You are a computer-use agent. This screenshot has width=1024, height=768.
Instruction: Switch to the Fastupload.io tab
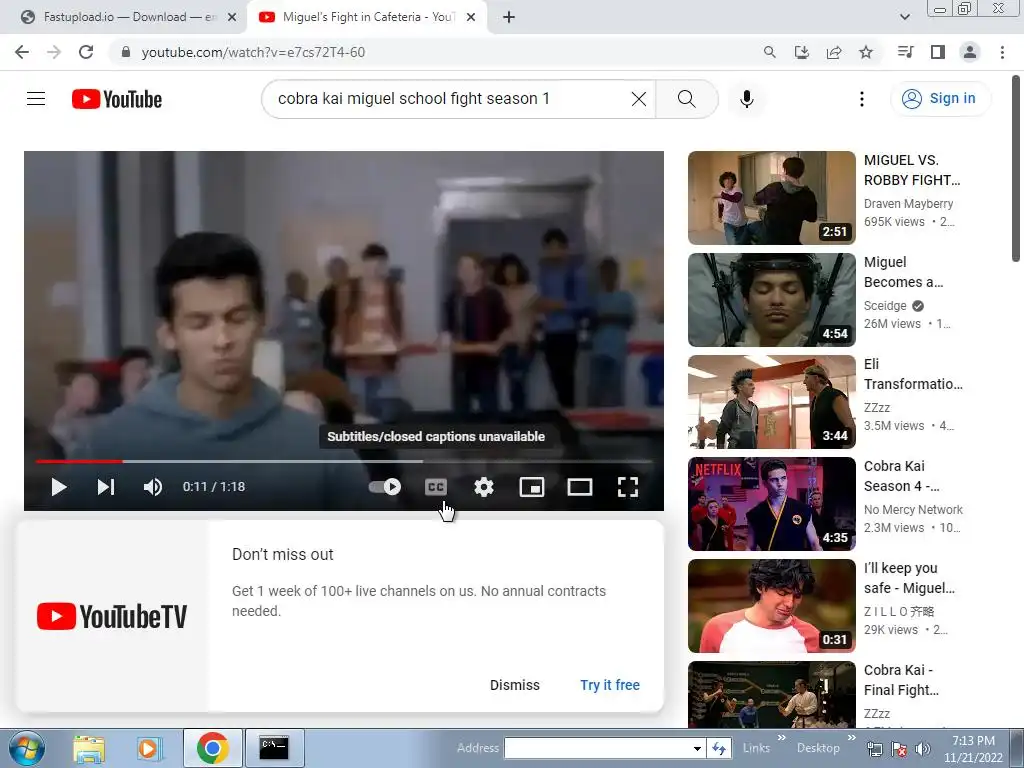[x=130, y=17]
